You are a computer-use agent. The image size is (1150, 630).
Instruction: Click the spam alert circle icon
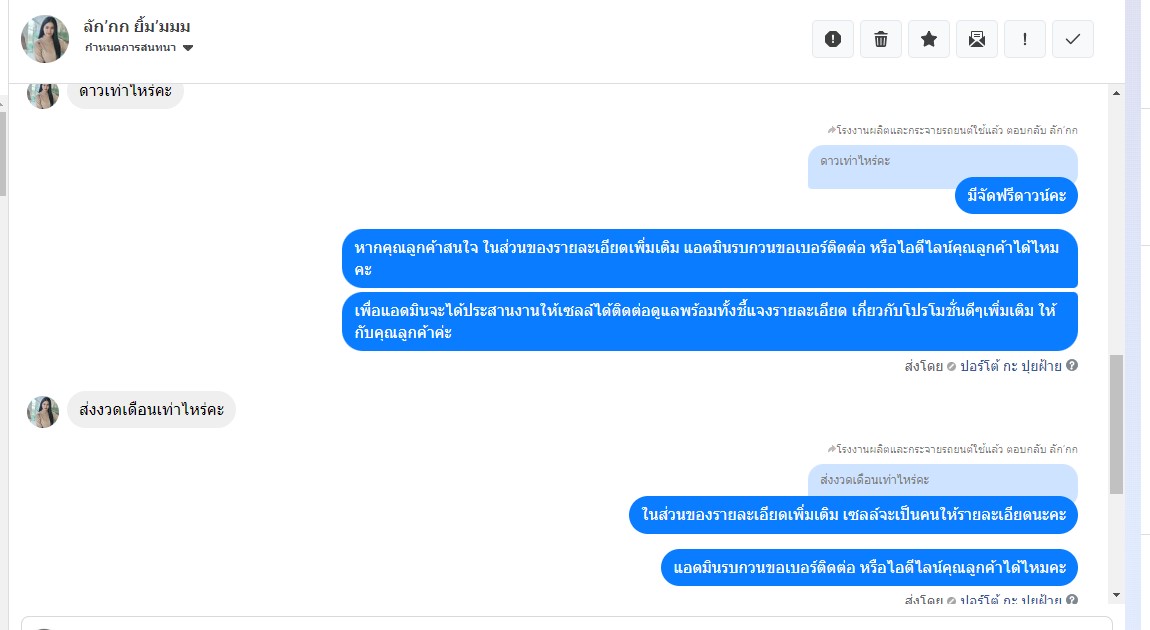[832, 39]
